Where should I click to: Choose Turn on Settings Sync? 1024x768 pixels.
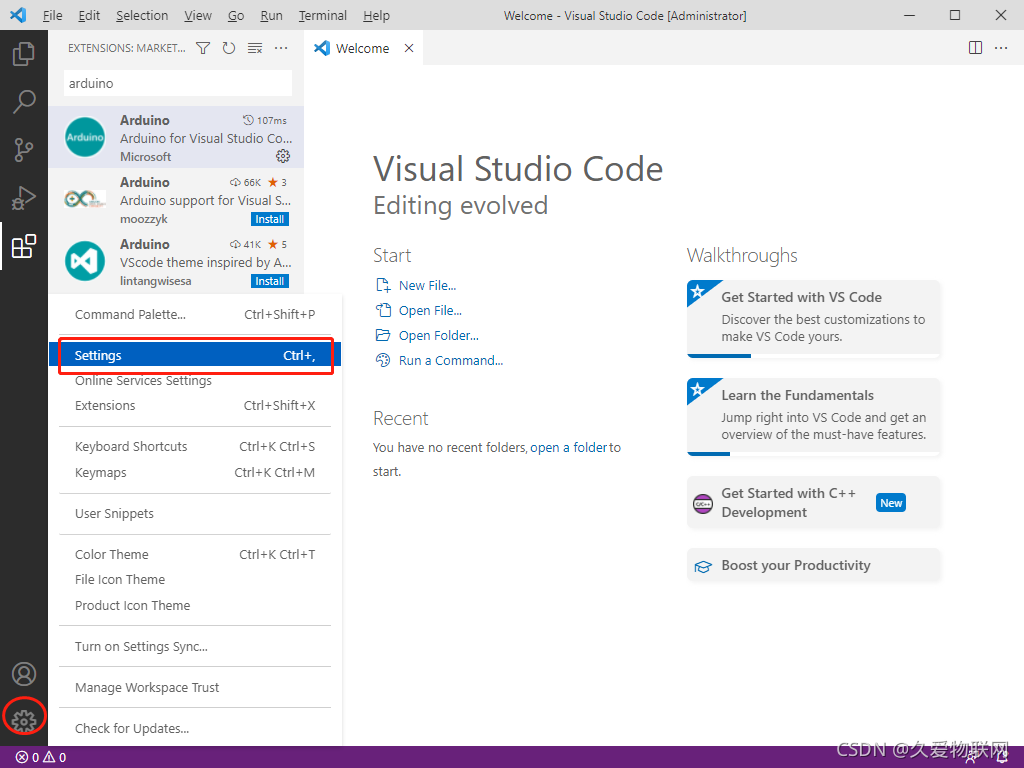[x=195, y=647]
